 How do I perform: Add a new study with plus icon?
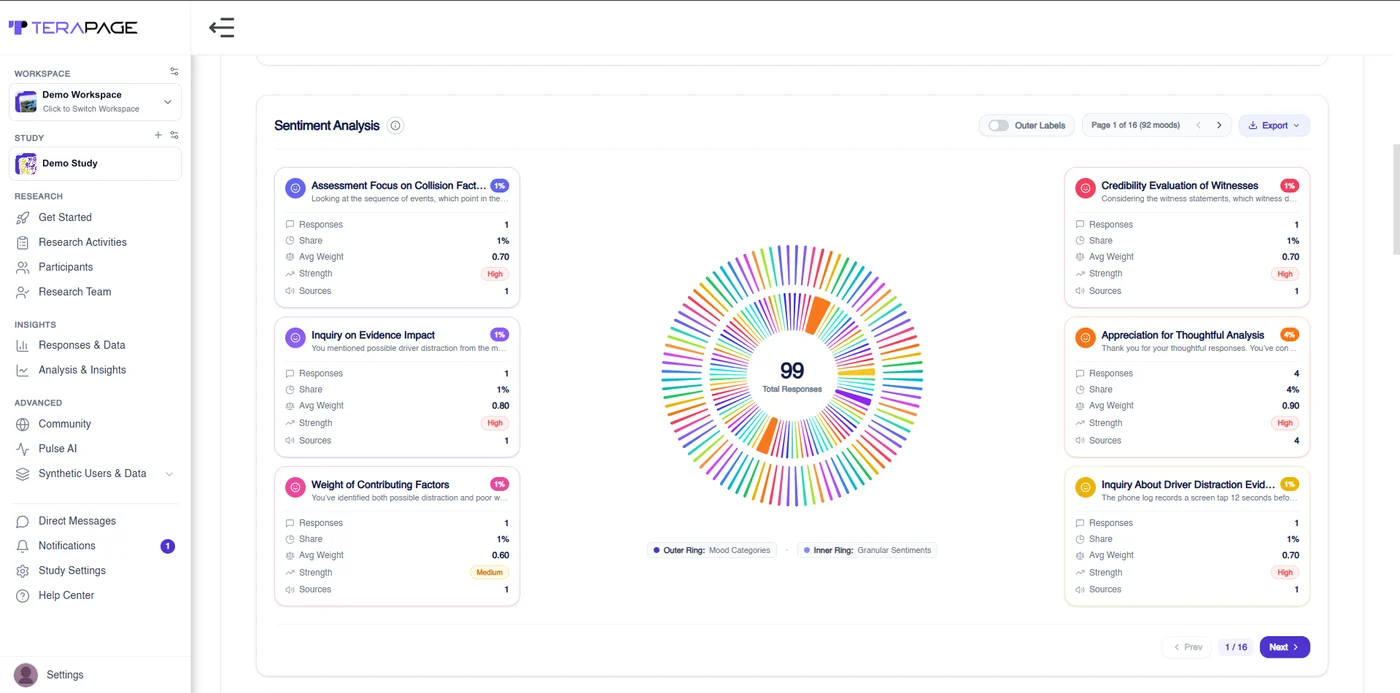(158, 135)
